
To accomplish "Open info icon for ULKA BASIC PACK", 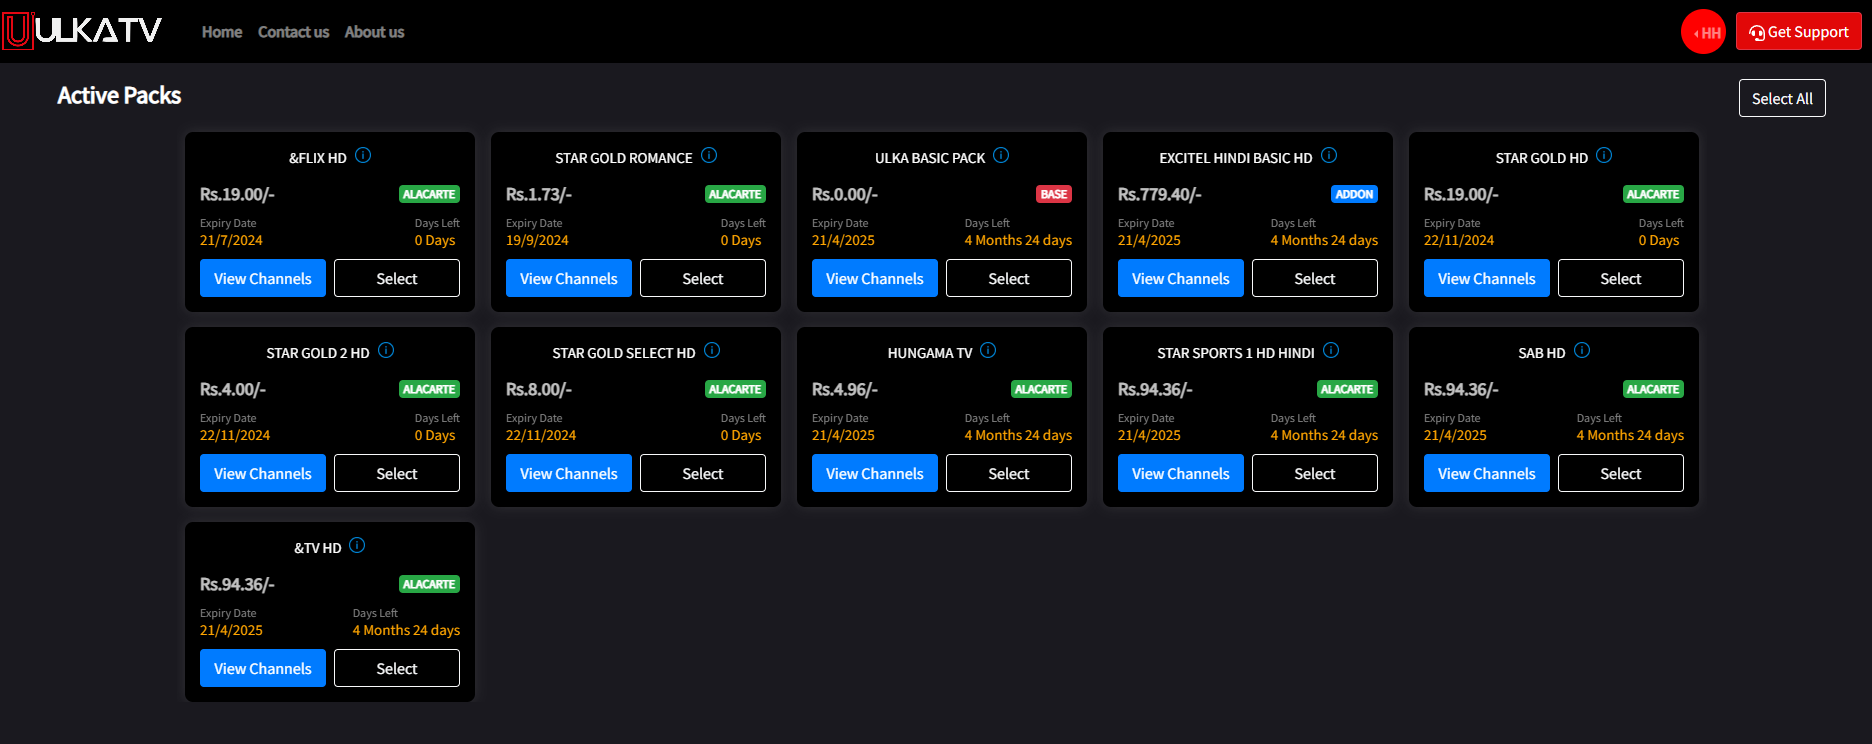I will 1001,155.
